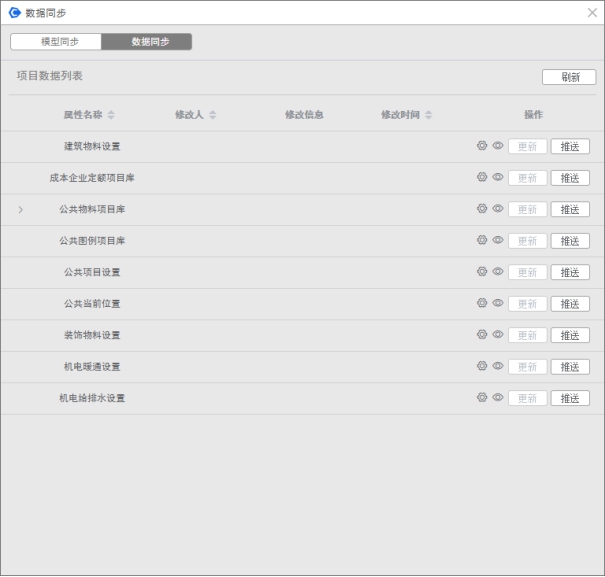Expand the 公共物料项目库 row

(x=21, y=210)
